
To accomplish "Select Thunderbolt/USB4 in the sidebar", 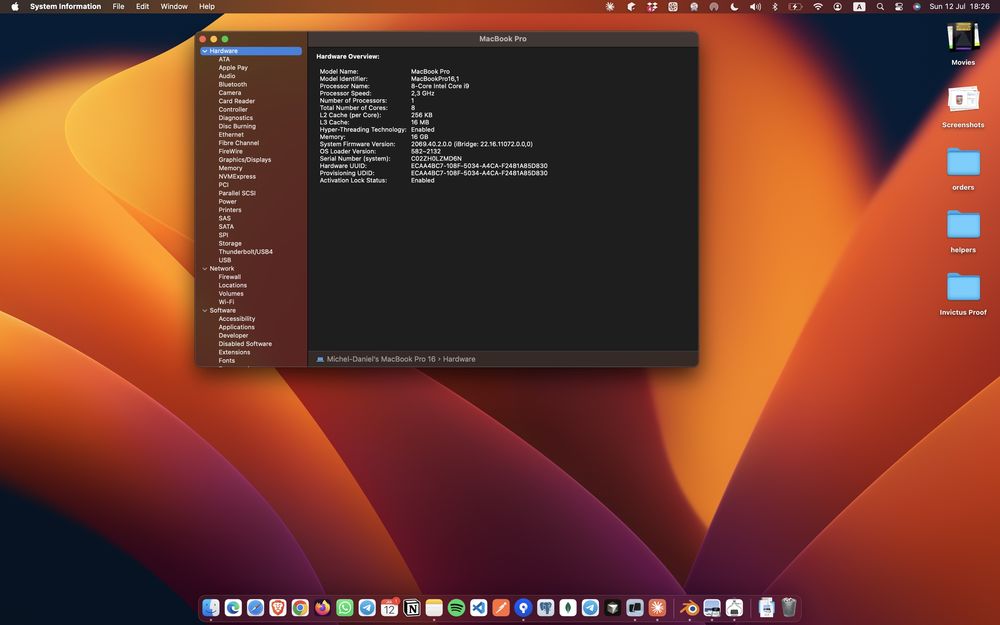I will 246,252.
